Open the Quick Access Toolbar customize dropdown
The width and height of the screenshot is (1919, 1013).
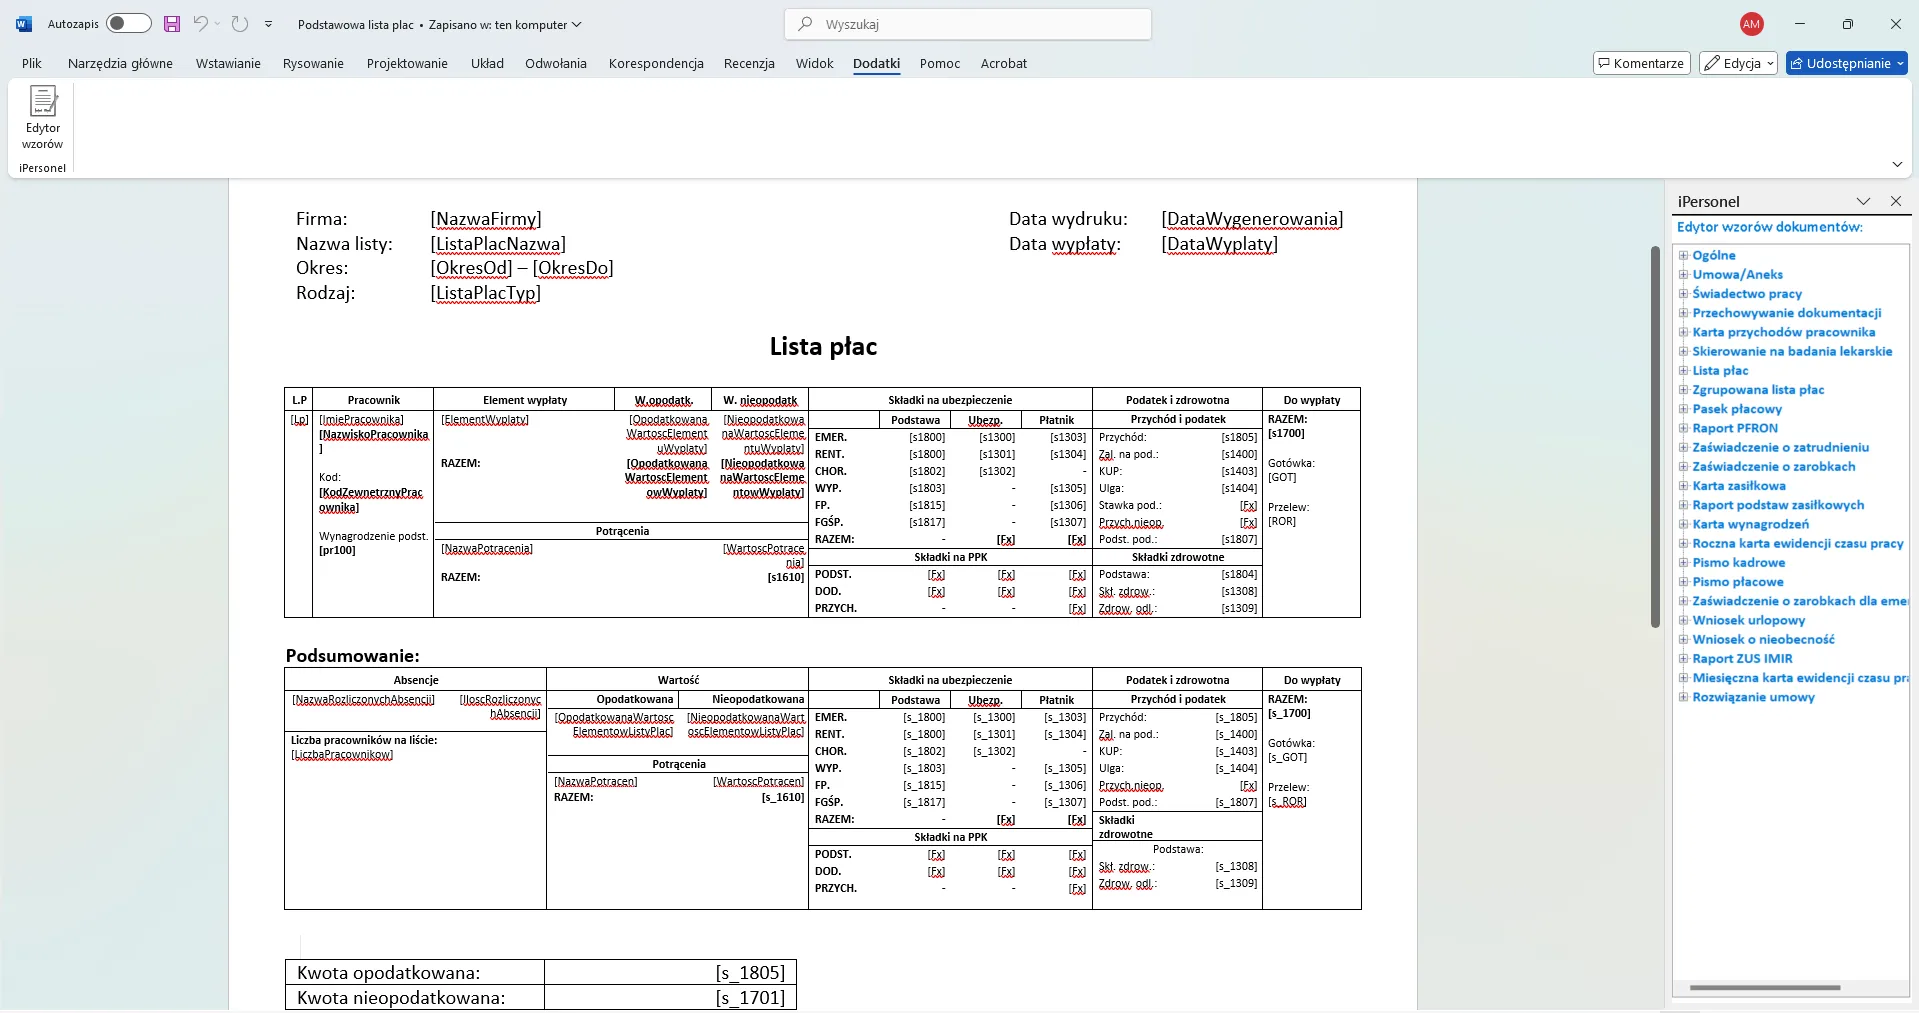point(268,24)
